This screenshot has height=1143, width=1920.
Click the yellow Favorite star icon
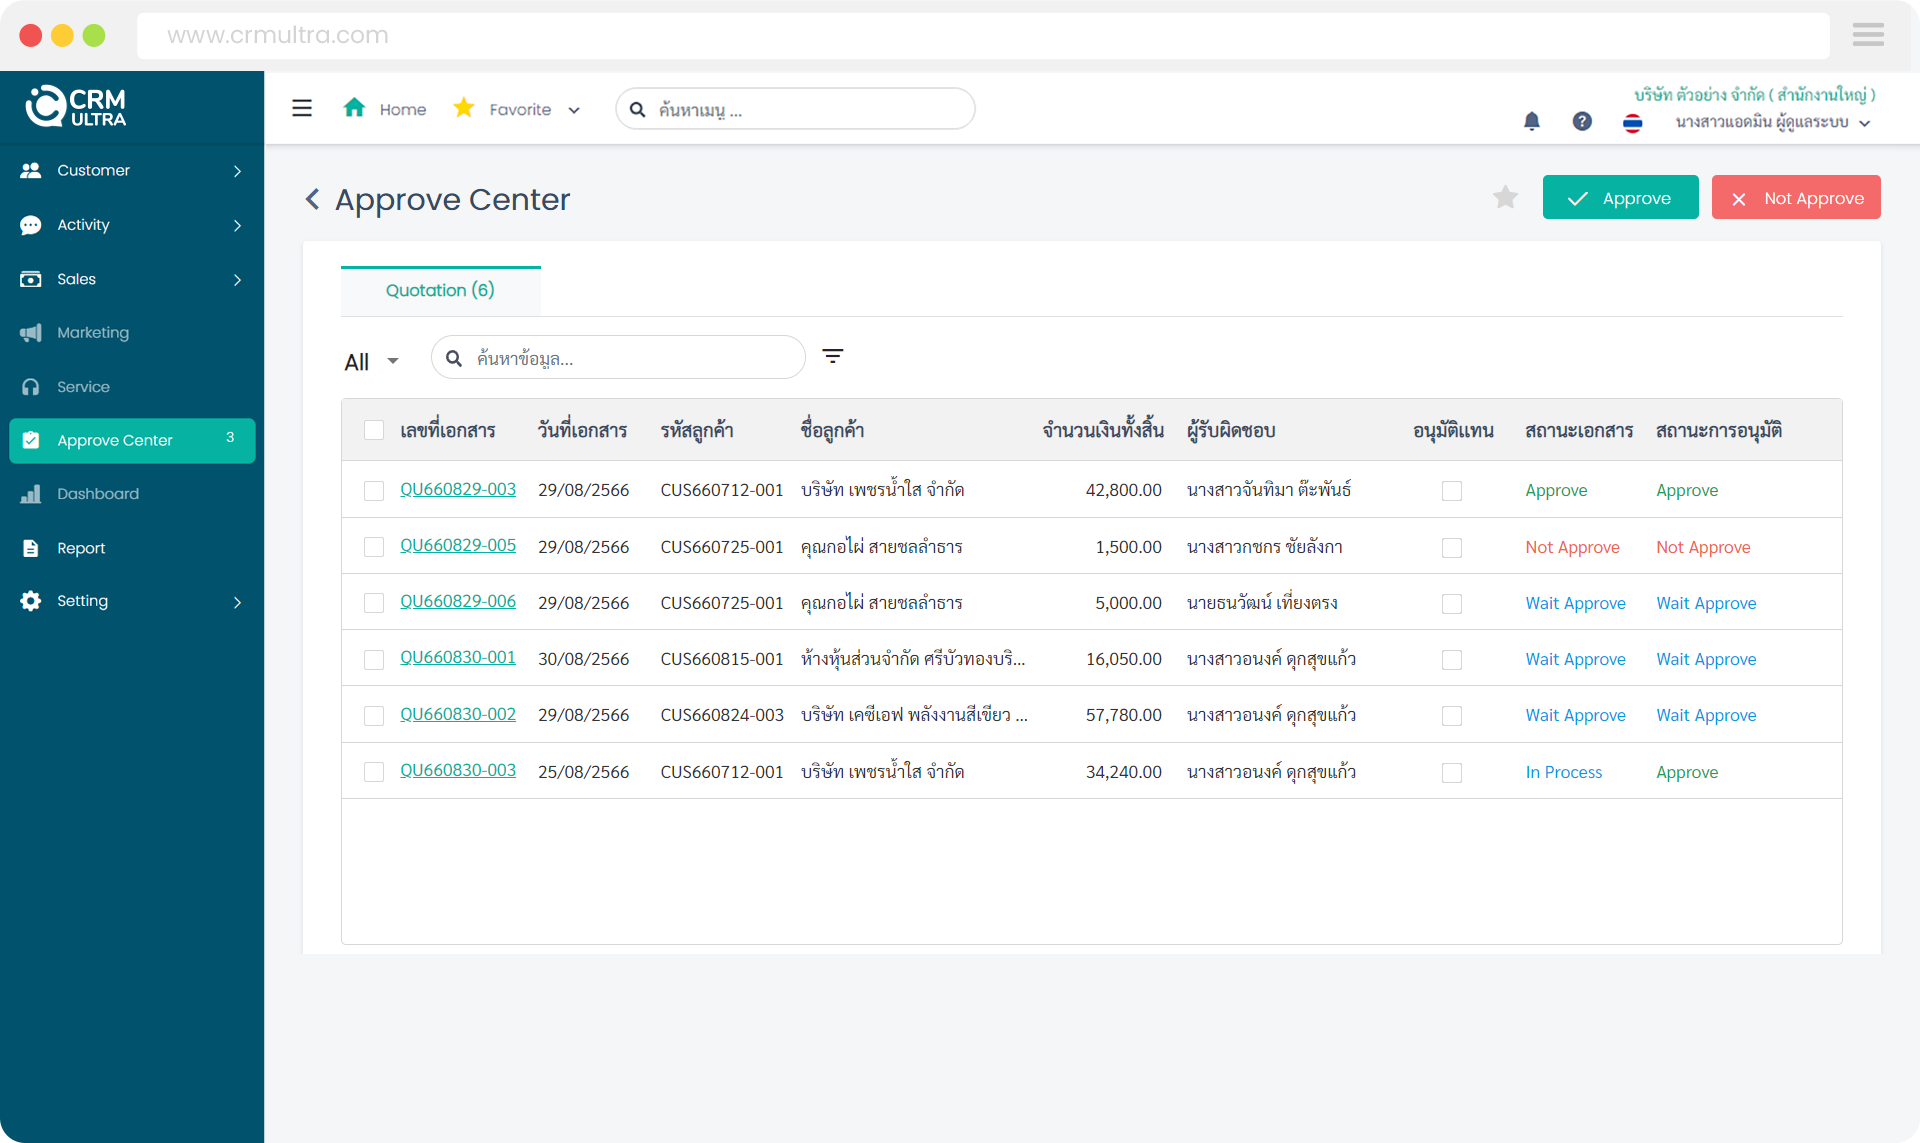[463, 107]
